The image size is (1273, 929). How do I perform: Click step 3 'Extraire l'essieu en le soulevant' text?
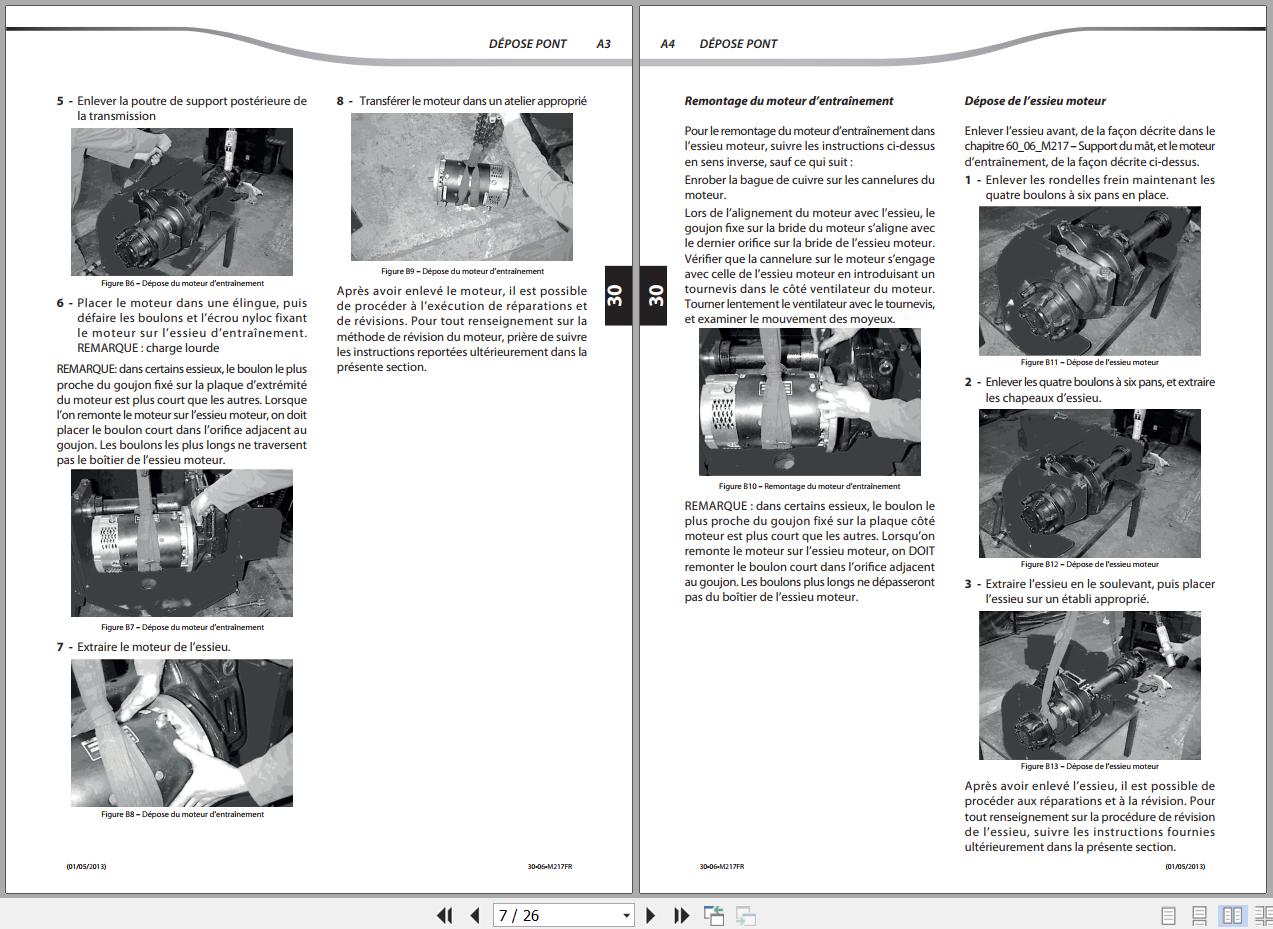[x=1090, y=591]
